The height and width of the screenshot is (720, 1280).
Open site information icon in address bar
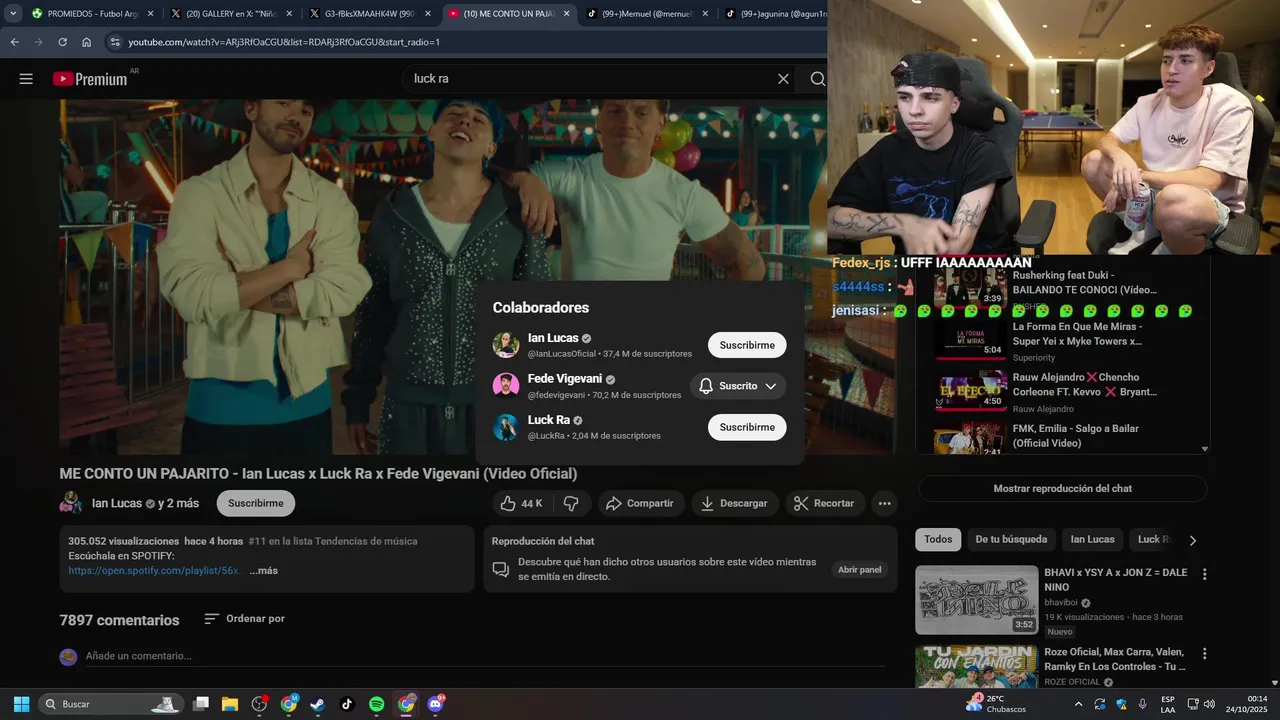coord(115,42)
